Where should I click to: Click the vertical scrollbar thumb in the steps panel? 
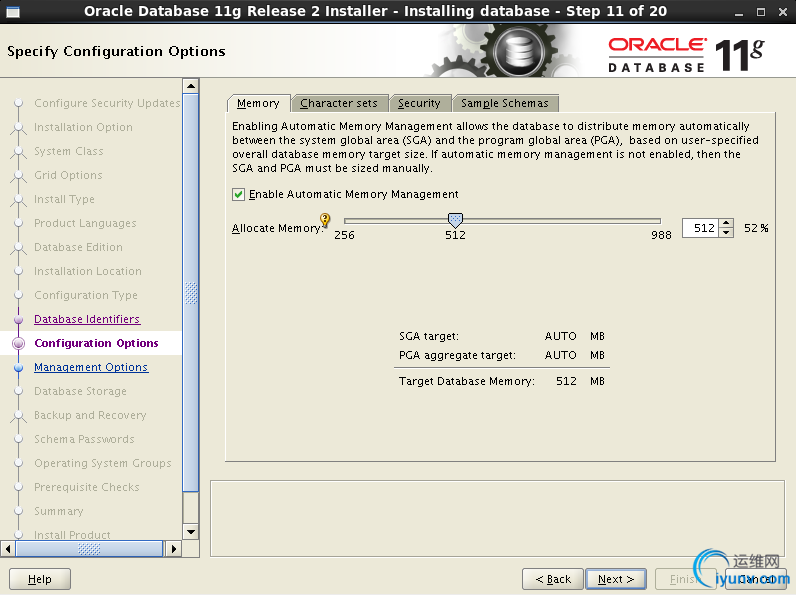tap(191, 293)
